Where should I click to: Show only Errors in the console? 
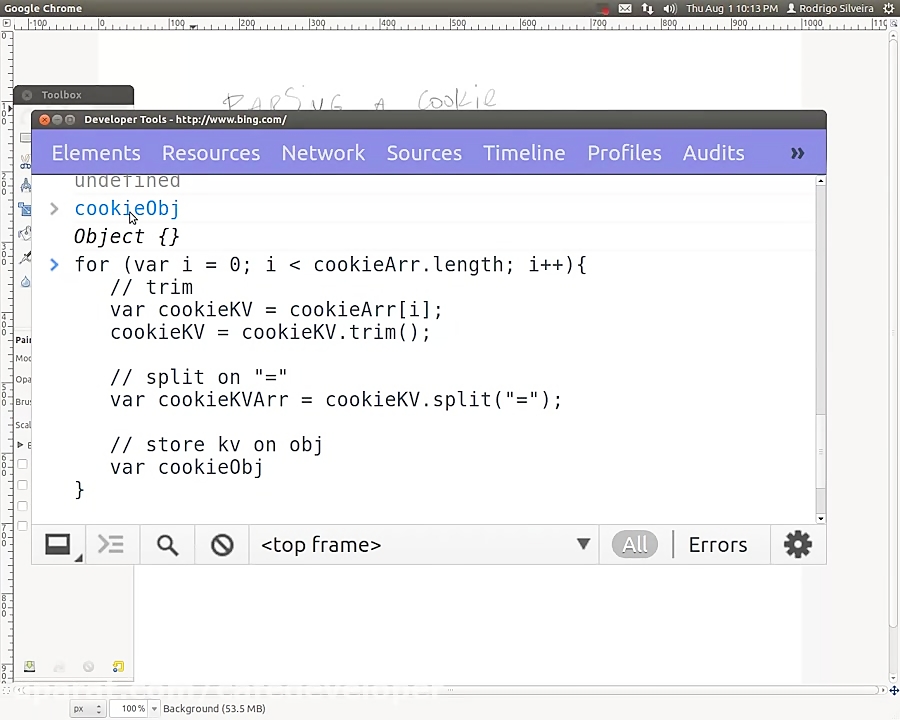(717, 544)
